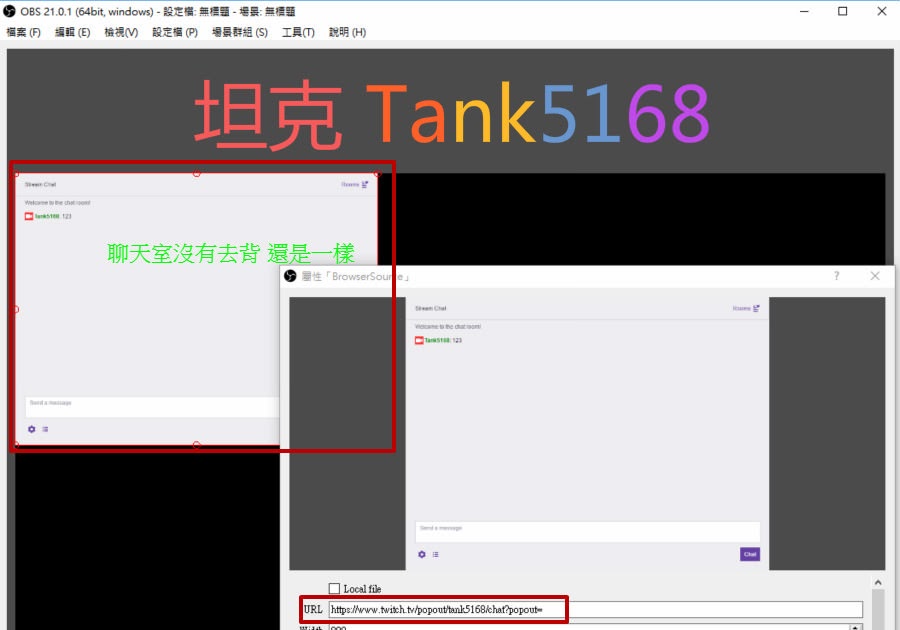Close the BrowserSource properties dialog

875,276
